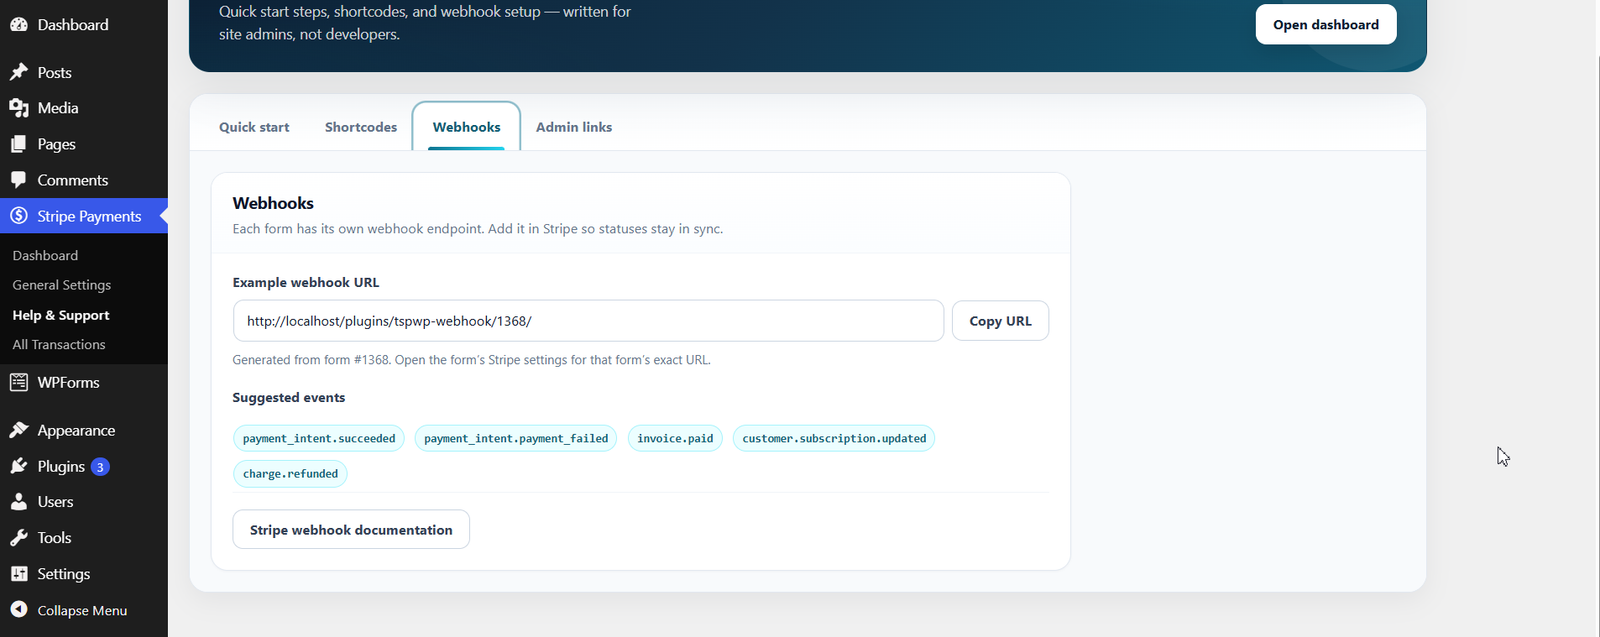1600x637 pixels.
Task: Click the payment_intent.payment_failed event chip
Action: [x=516, y=438]
